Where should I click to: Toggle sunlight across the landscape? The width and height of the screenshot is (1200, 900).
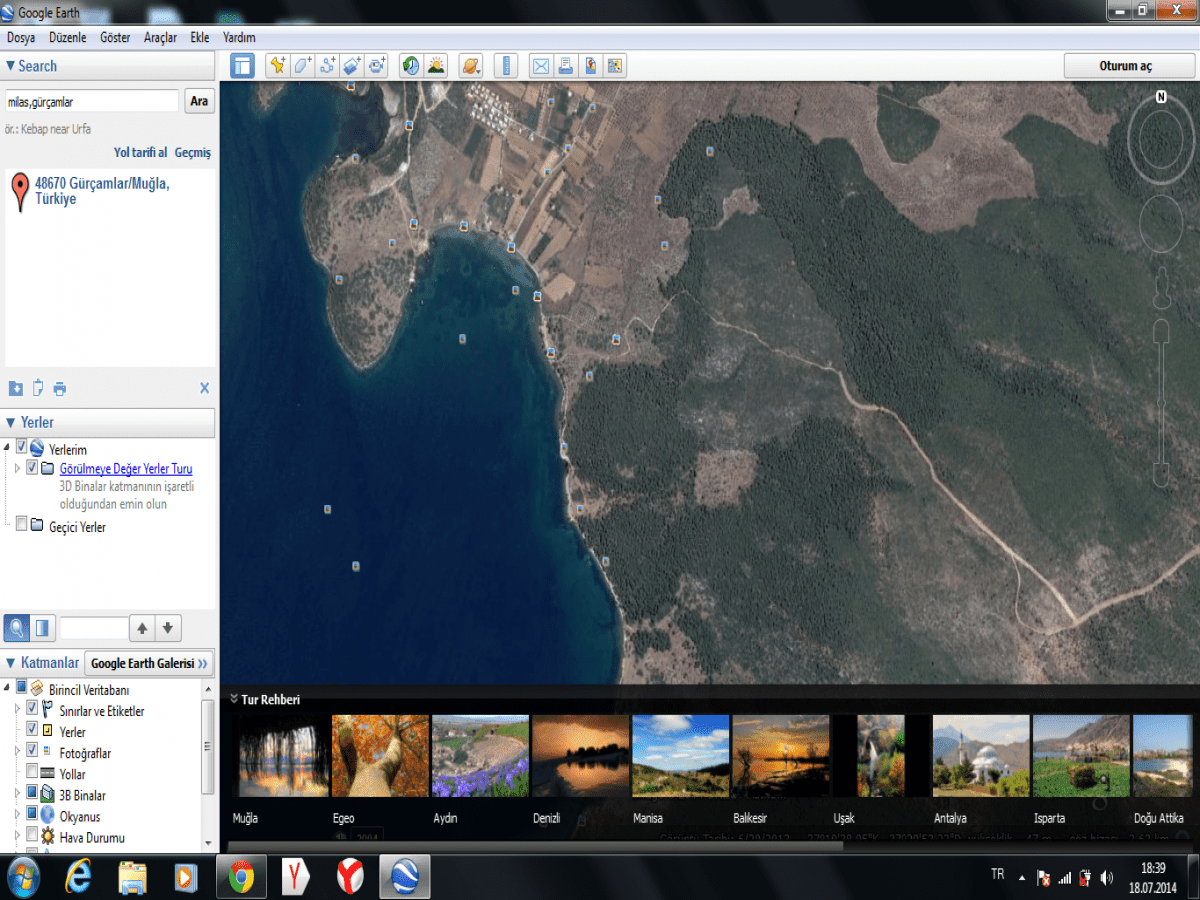[436, 66]
